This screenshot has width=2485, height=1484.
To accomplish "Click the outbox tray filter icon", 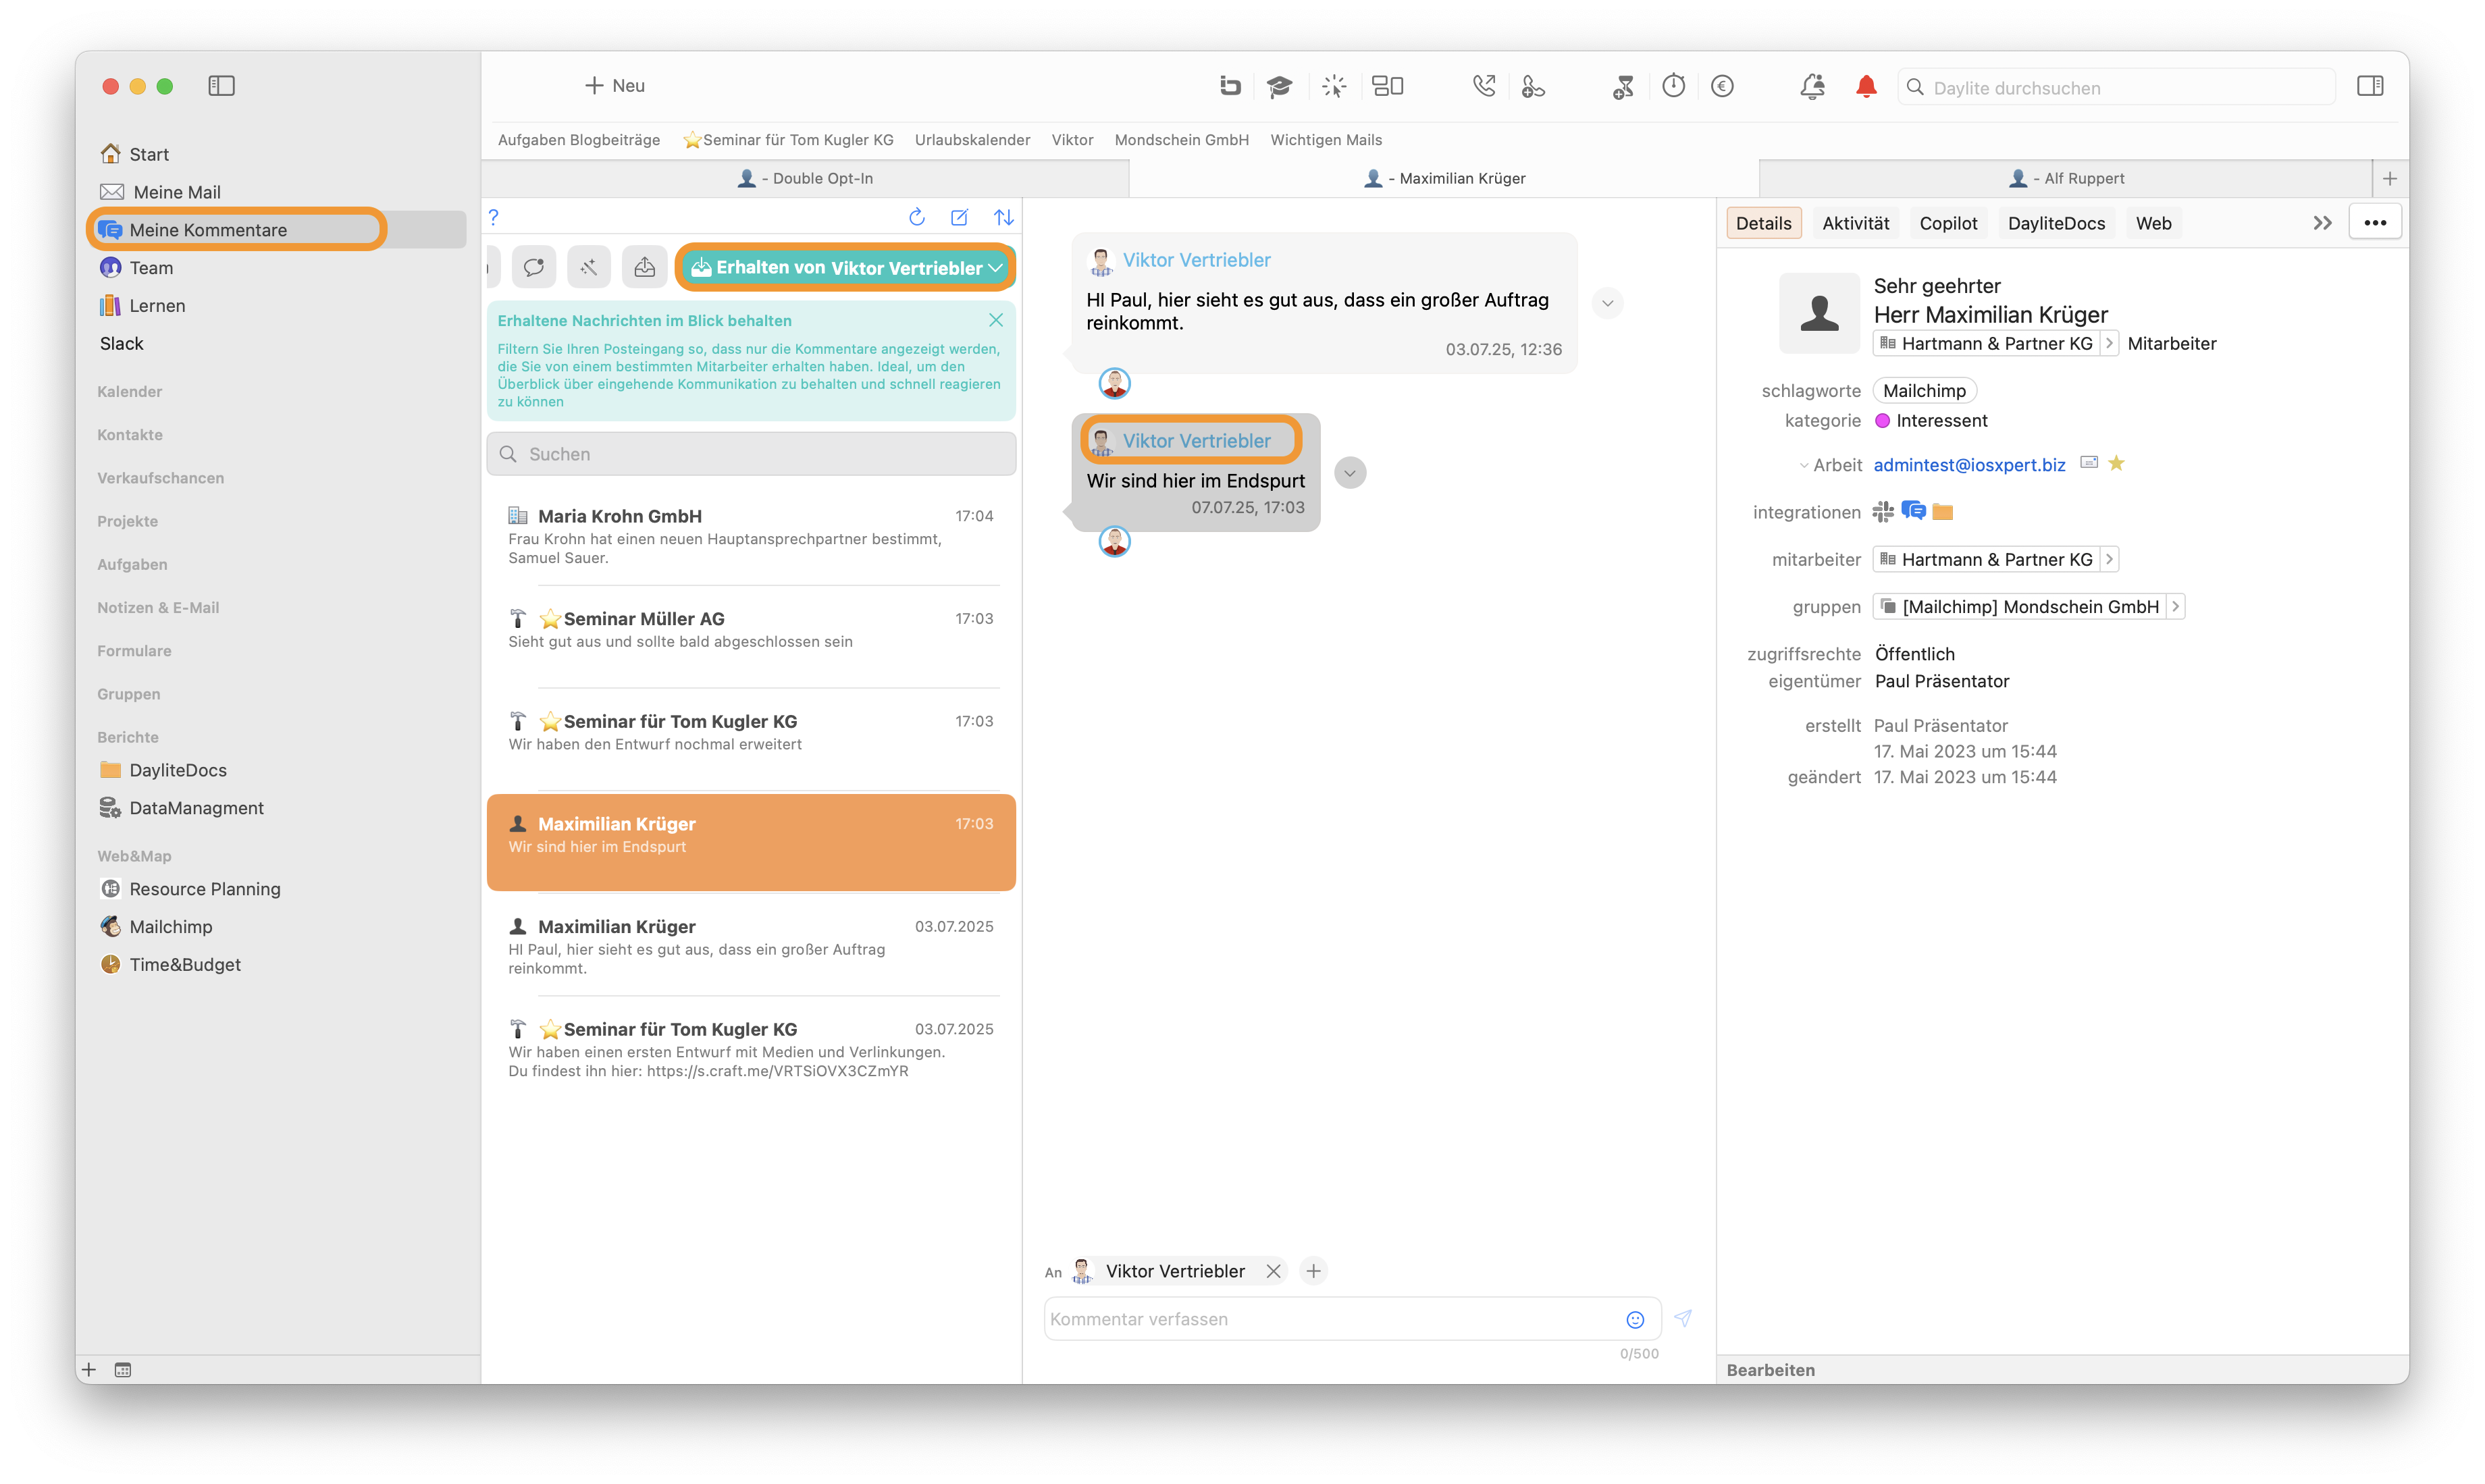I will point(645,267).
